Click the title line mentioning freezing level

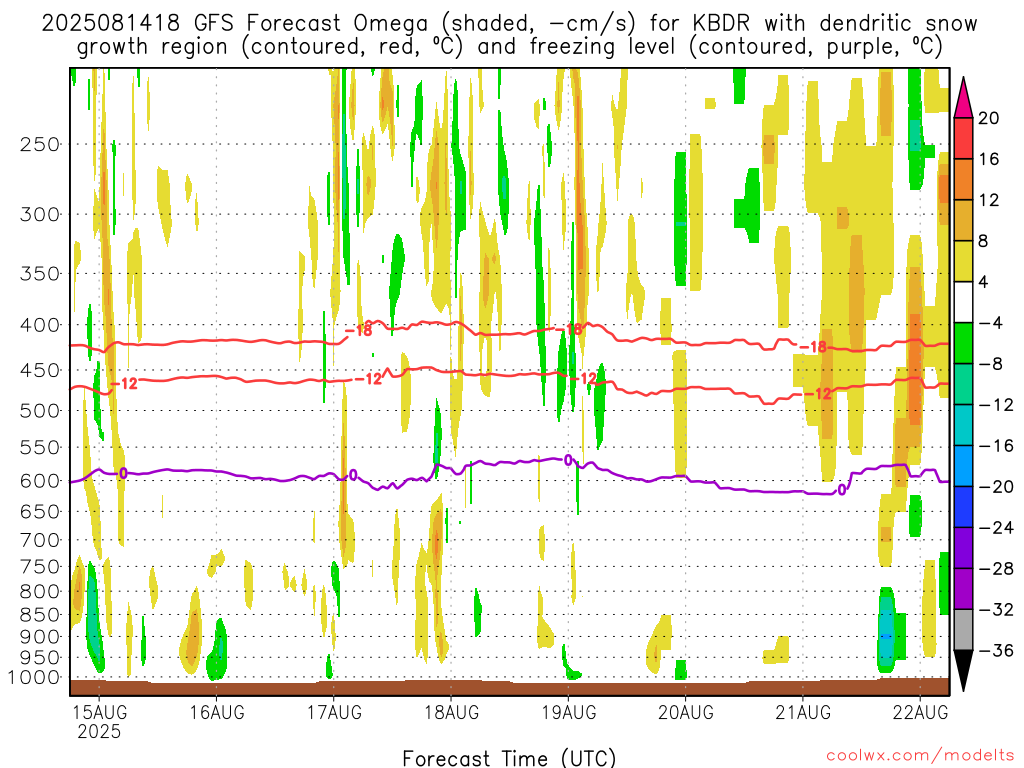tap(509, 47)
